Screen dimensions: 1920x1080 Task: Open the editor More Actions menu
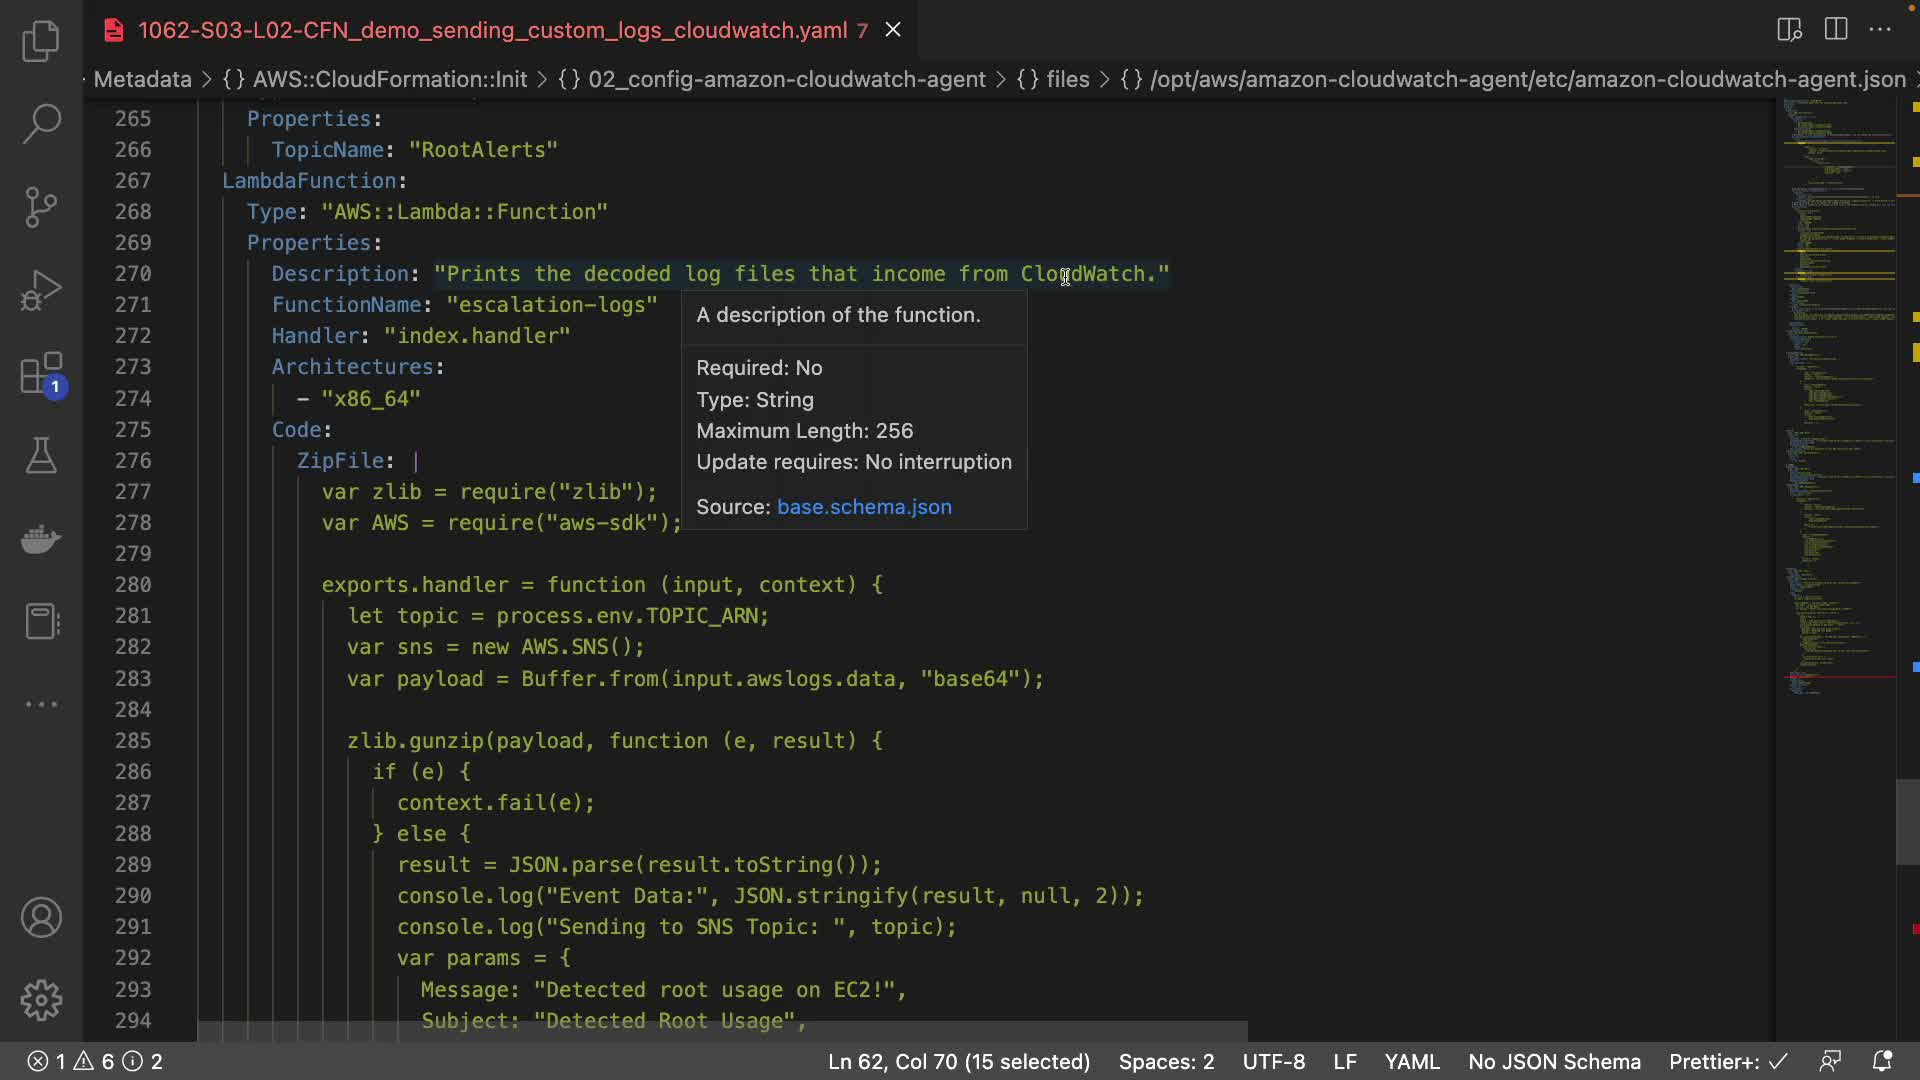1880,29
